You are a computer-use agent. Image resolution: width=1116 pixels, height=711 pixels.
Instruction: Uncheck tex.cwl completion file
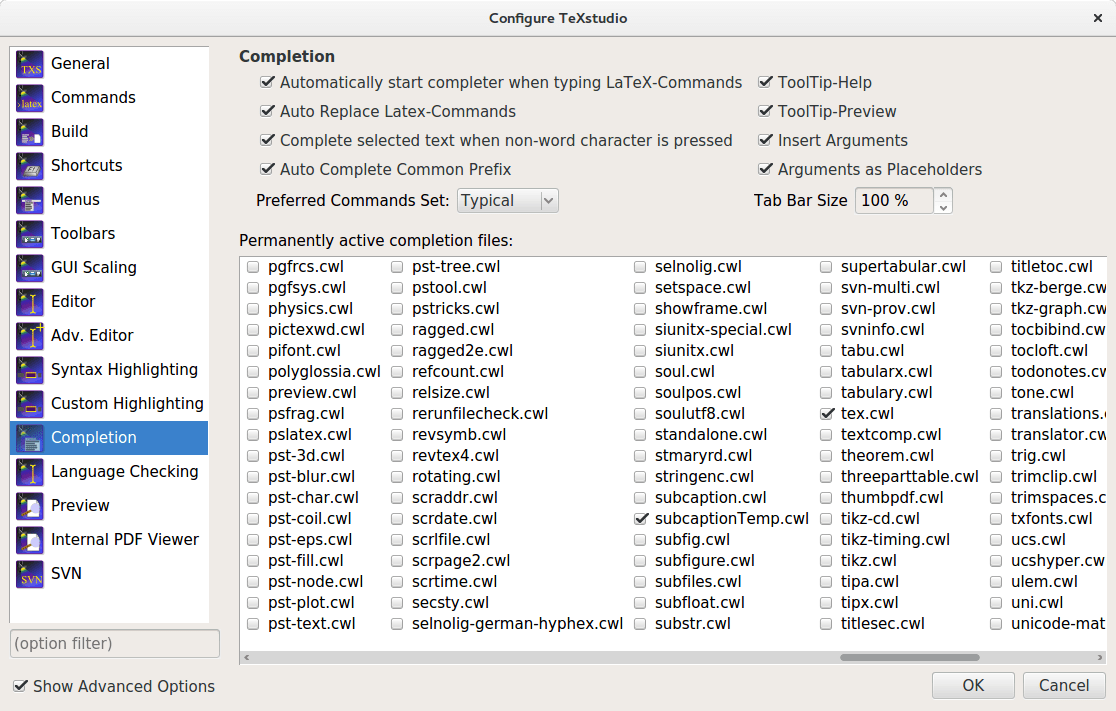point(826,414)
